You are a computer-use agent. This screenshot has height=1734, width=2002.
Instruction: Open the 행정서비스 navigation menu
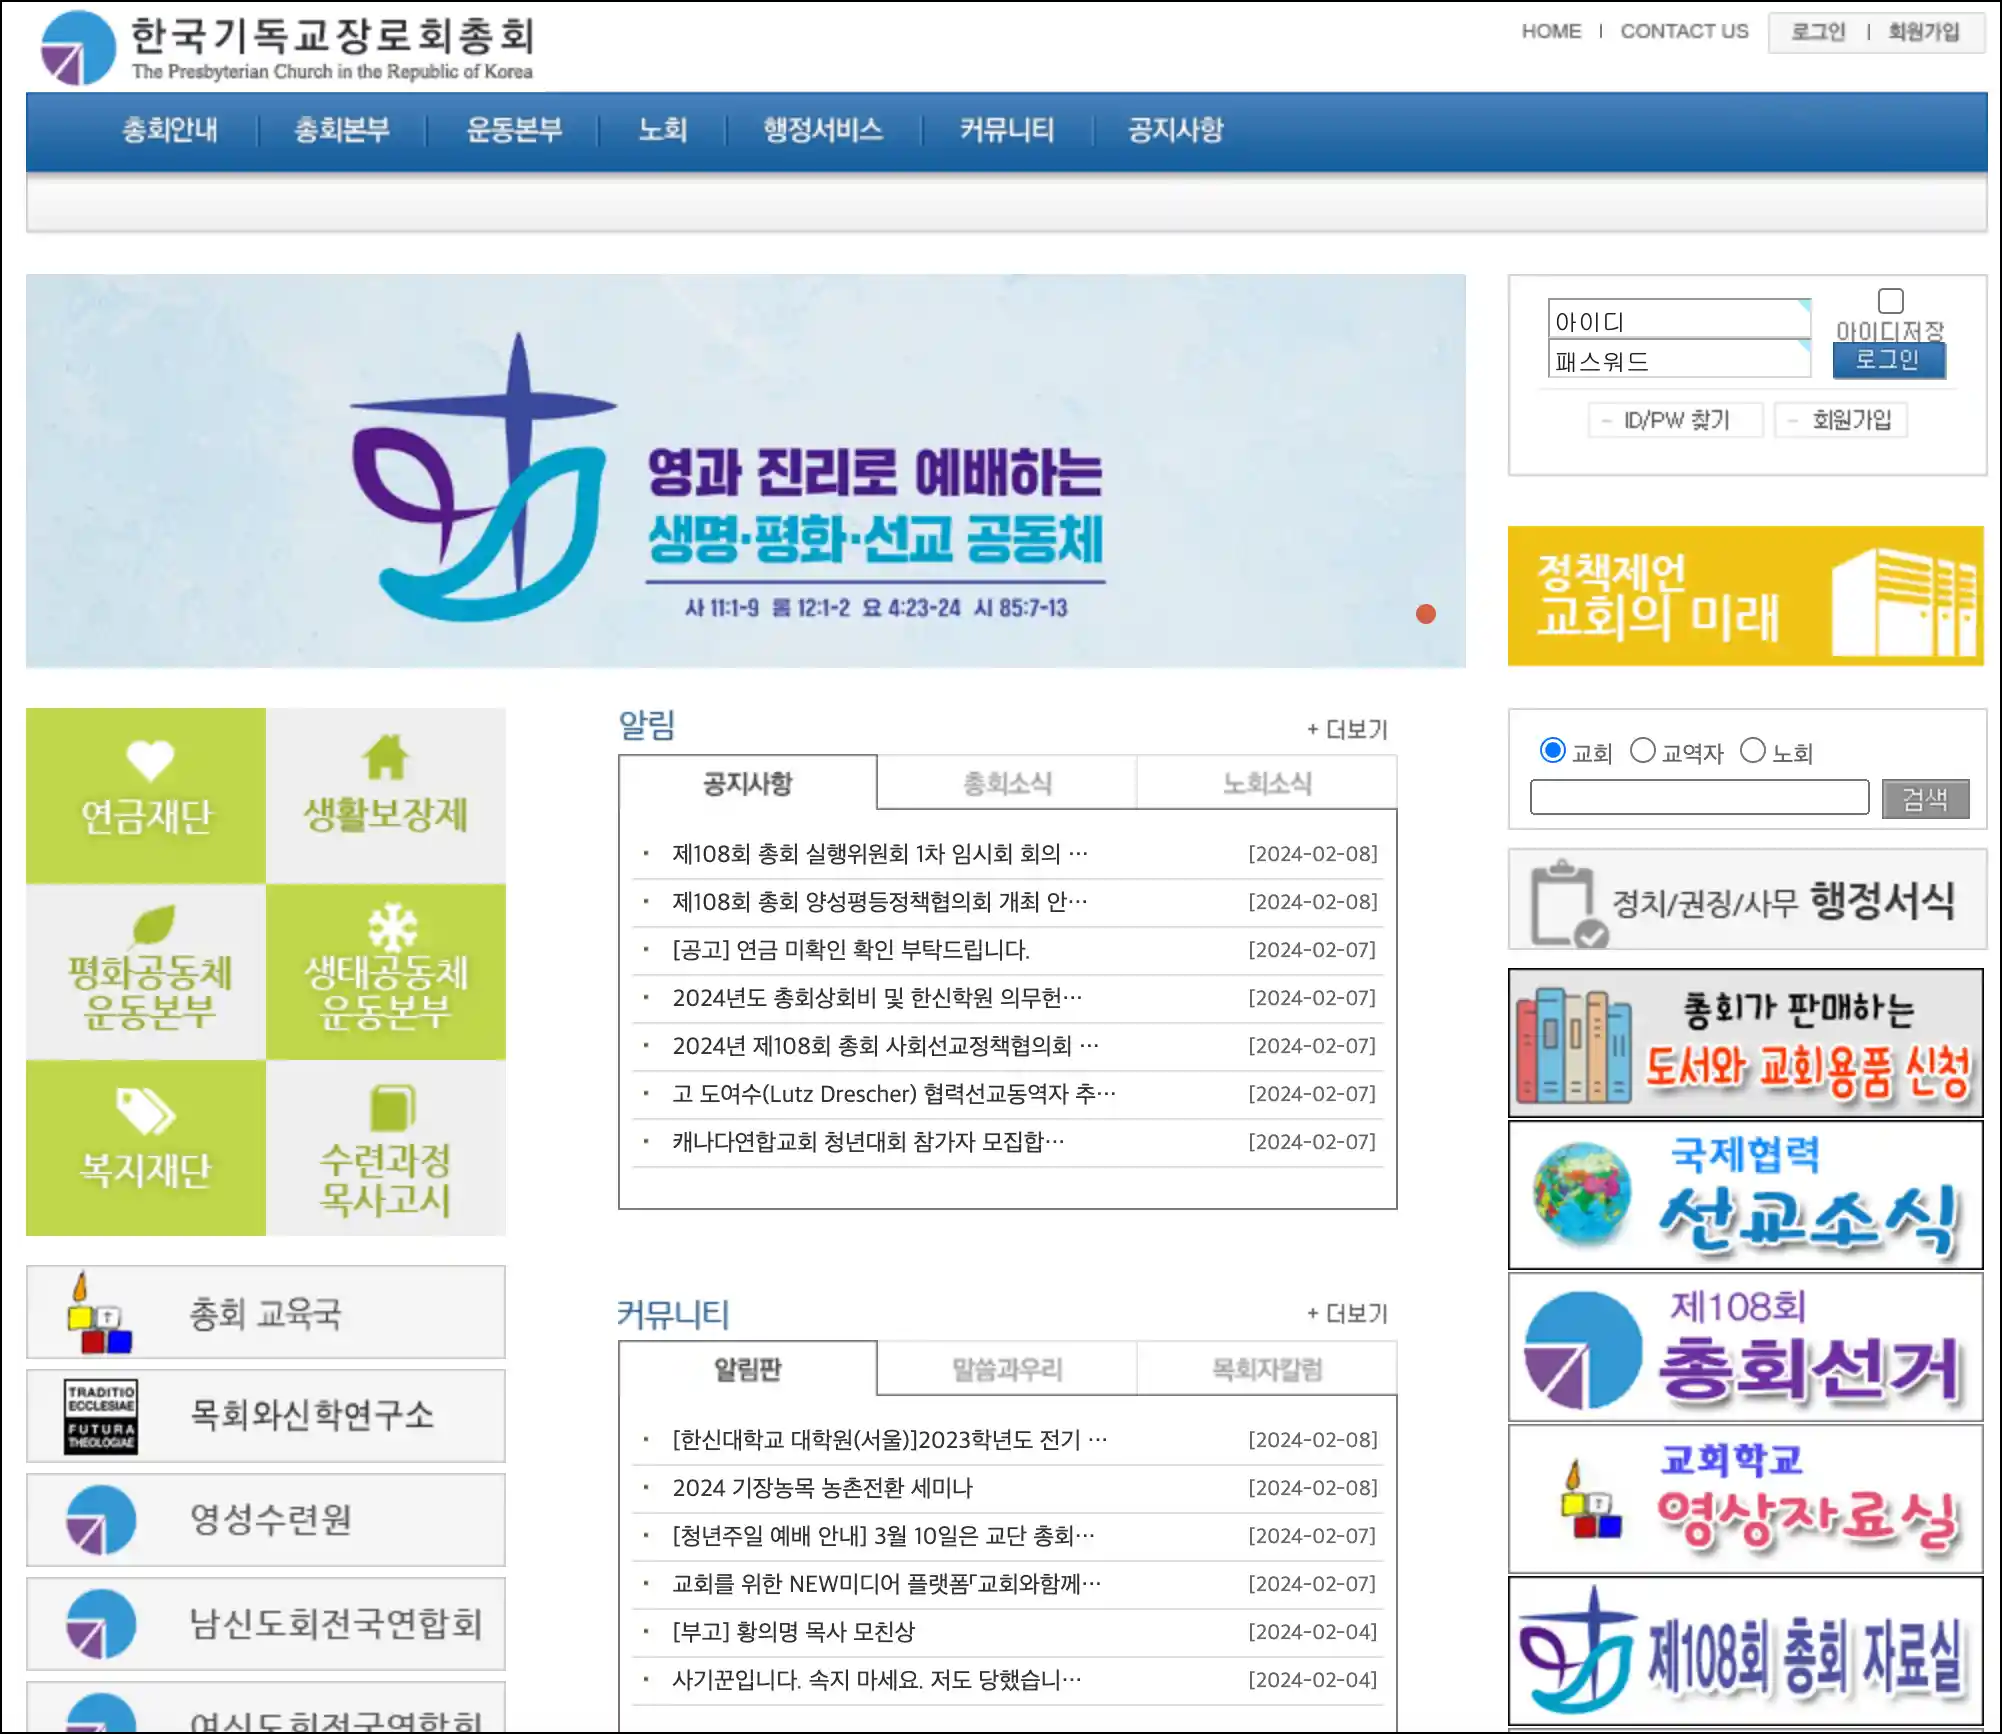click(822, 130)
